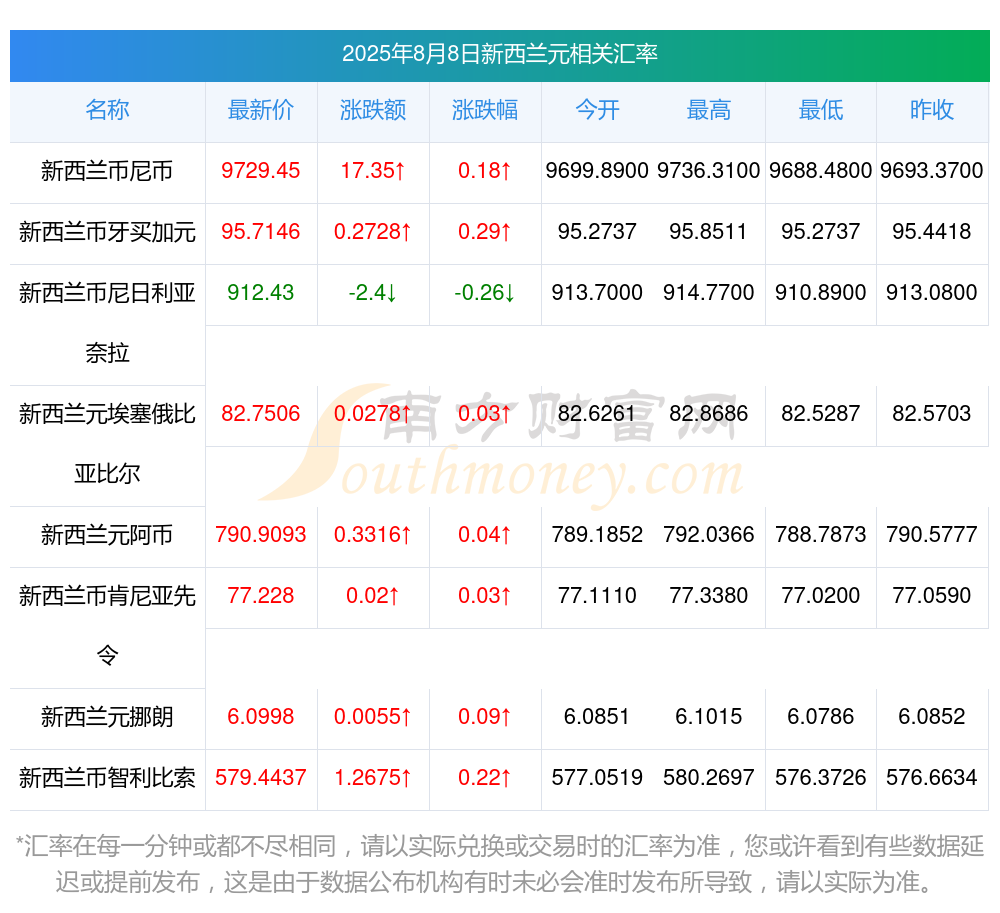1000x913 pixels.
Task: Click previous close 77.0590
Action: click(x=932, y=595)
